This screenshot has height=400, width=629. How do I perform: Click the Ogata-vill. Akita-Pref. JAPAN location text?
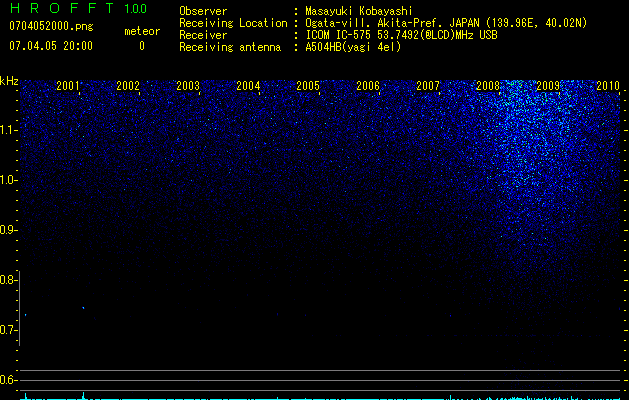point(445,23)
